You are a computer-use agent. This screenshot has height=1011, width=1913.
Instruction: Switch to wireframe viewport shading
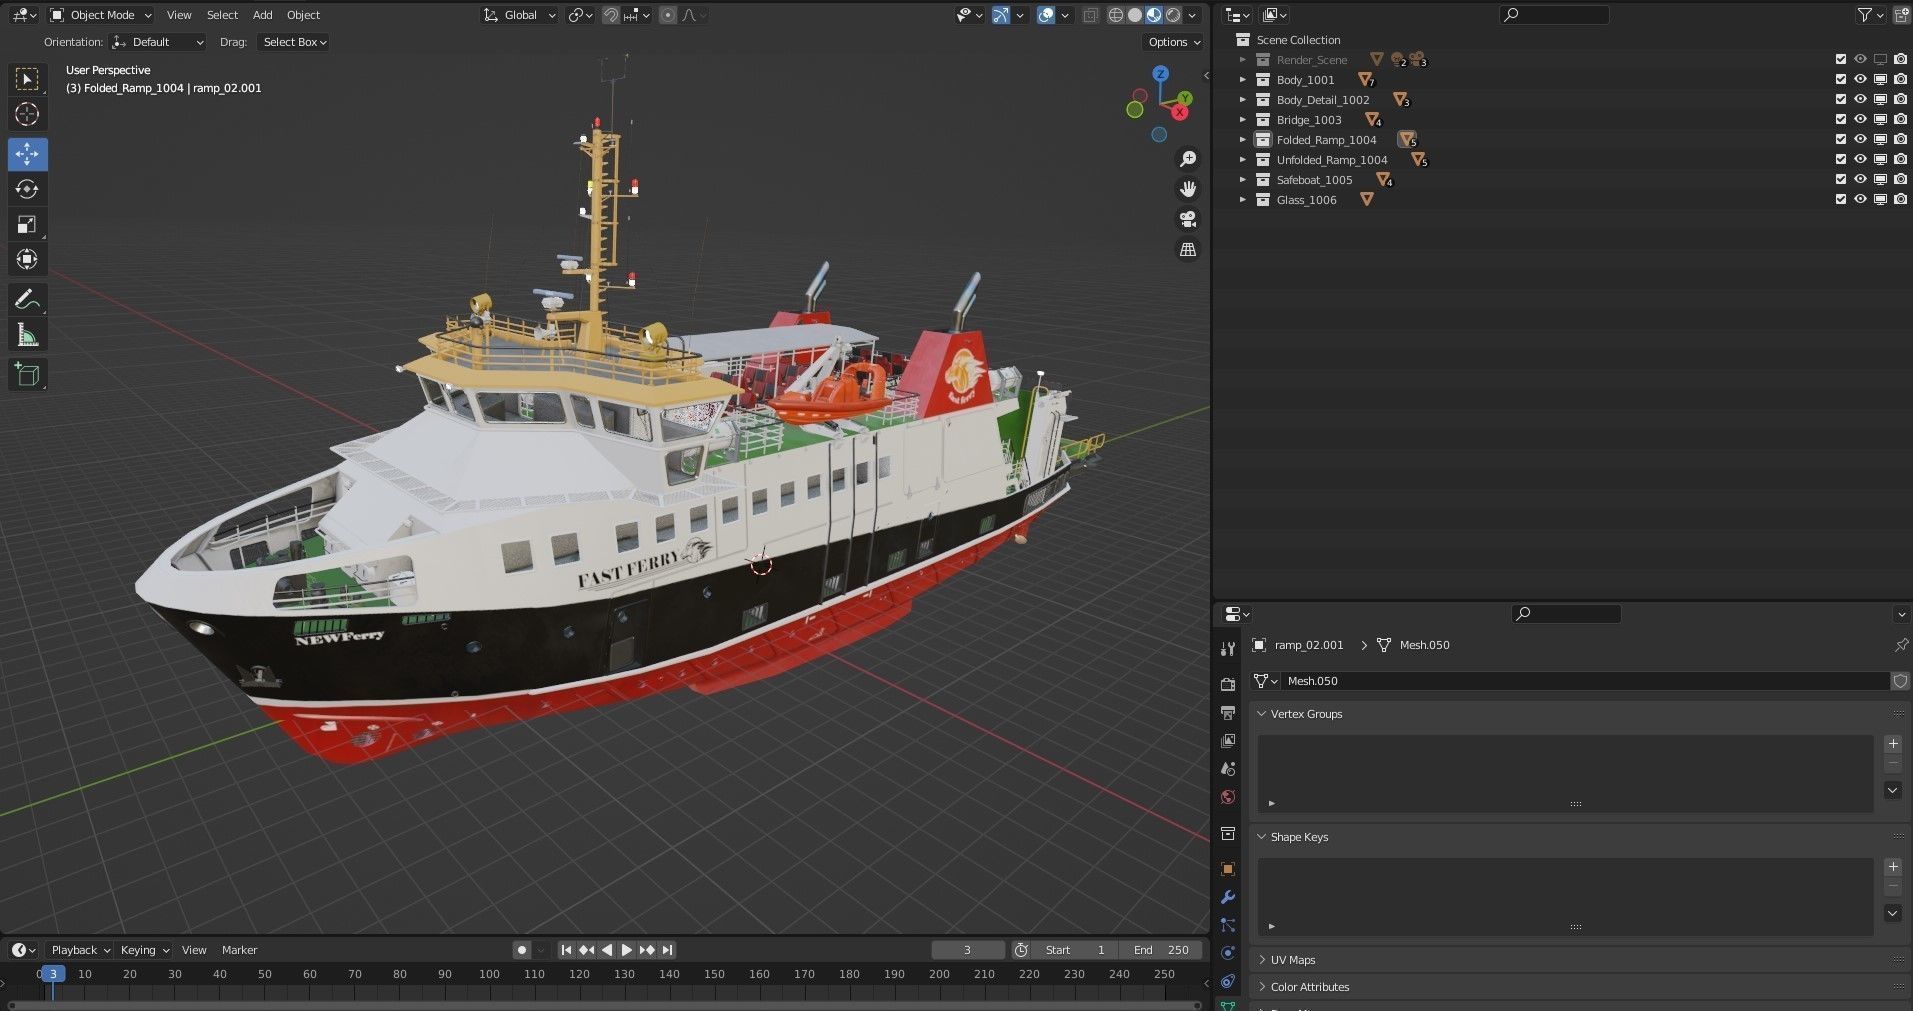click(1116, 15)
